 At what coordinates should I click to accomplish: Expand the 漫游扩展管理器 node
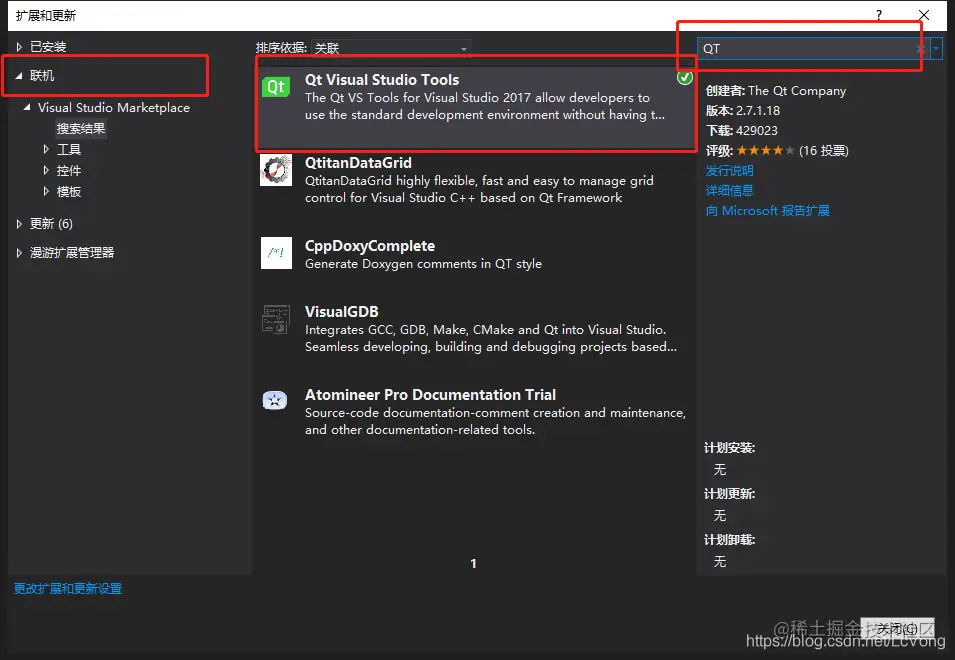(x=19, y=253)
